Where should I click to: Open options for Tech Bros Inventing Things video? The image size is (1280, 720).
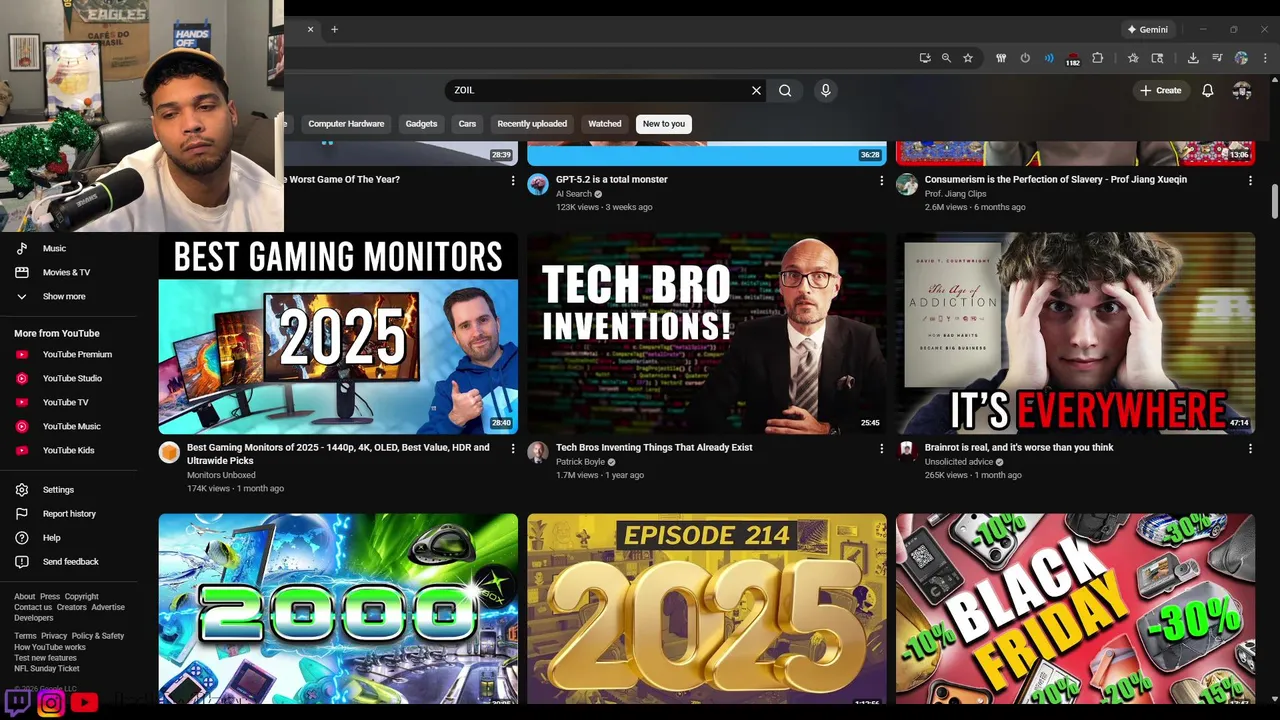[881, 449]
